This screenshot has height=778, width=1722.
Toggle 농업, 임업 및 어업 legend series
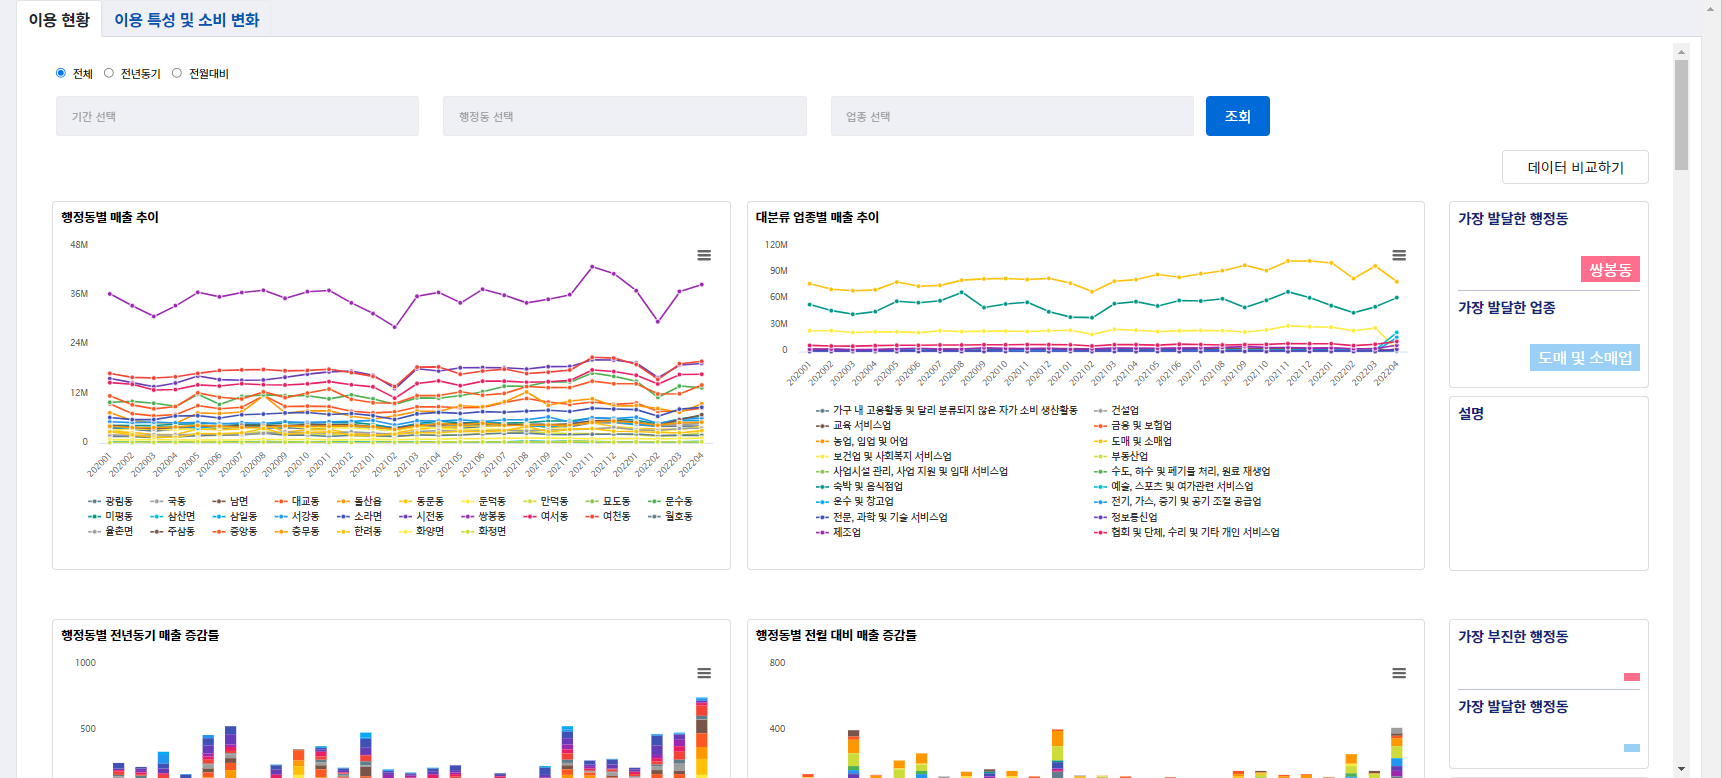(862, 441)
